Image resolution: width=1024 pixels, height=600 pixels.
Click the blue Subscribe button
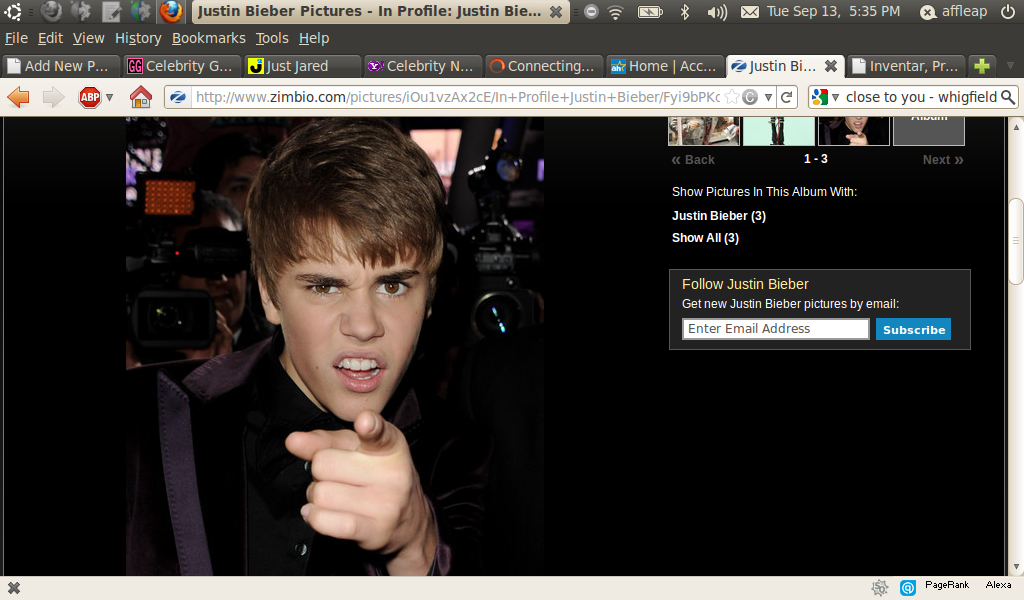coord(913,329)
